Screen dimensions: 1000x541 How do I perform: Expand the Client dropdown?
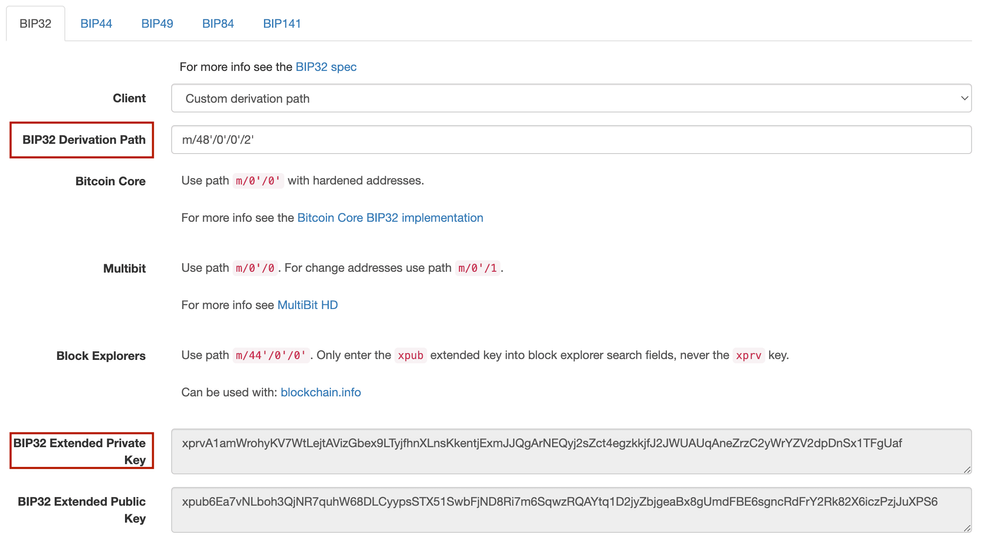point(570,98)
